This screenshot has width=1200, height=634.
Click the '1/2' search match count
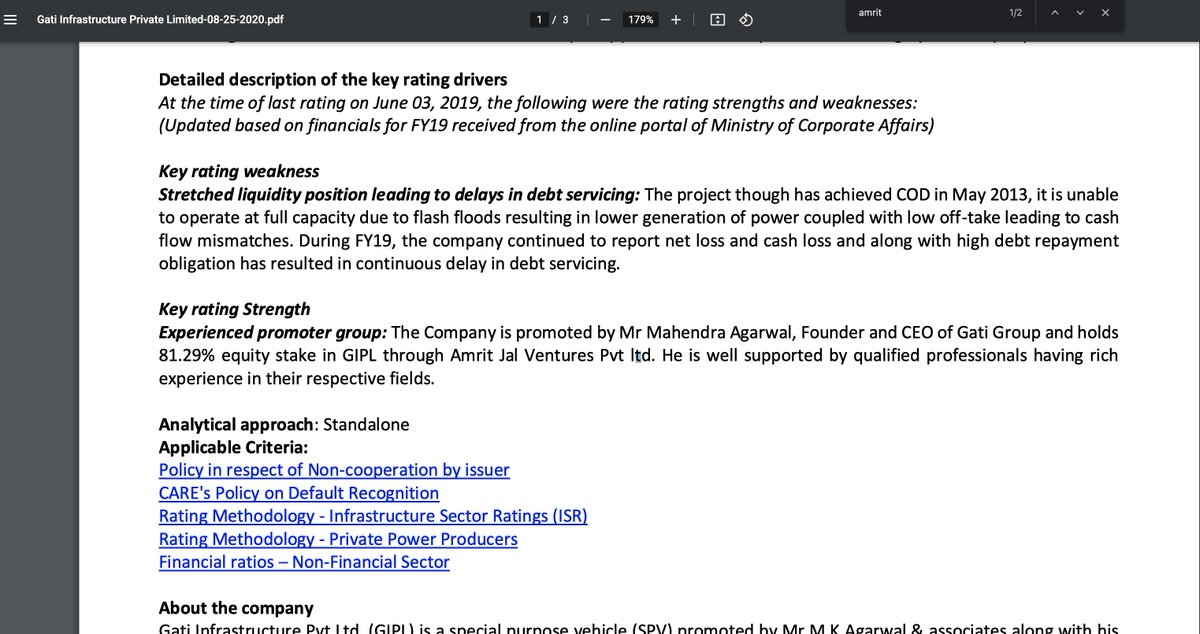1016,12
